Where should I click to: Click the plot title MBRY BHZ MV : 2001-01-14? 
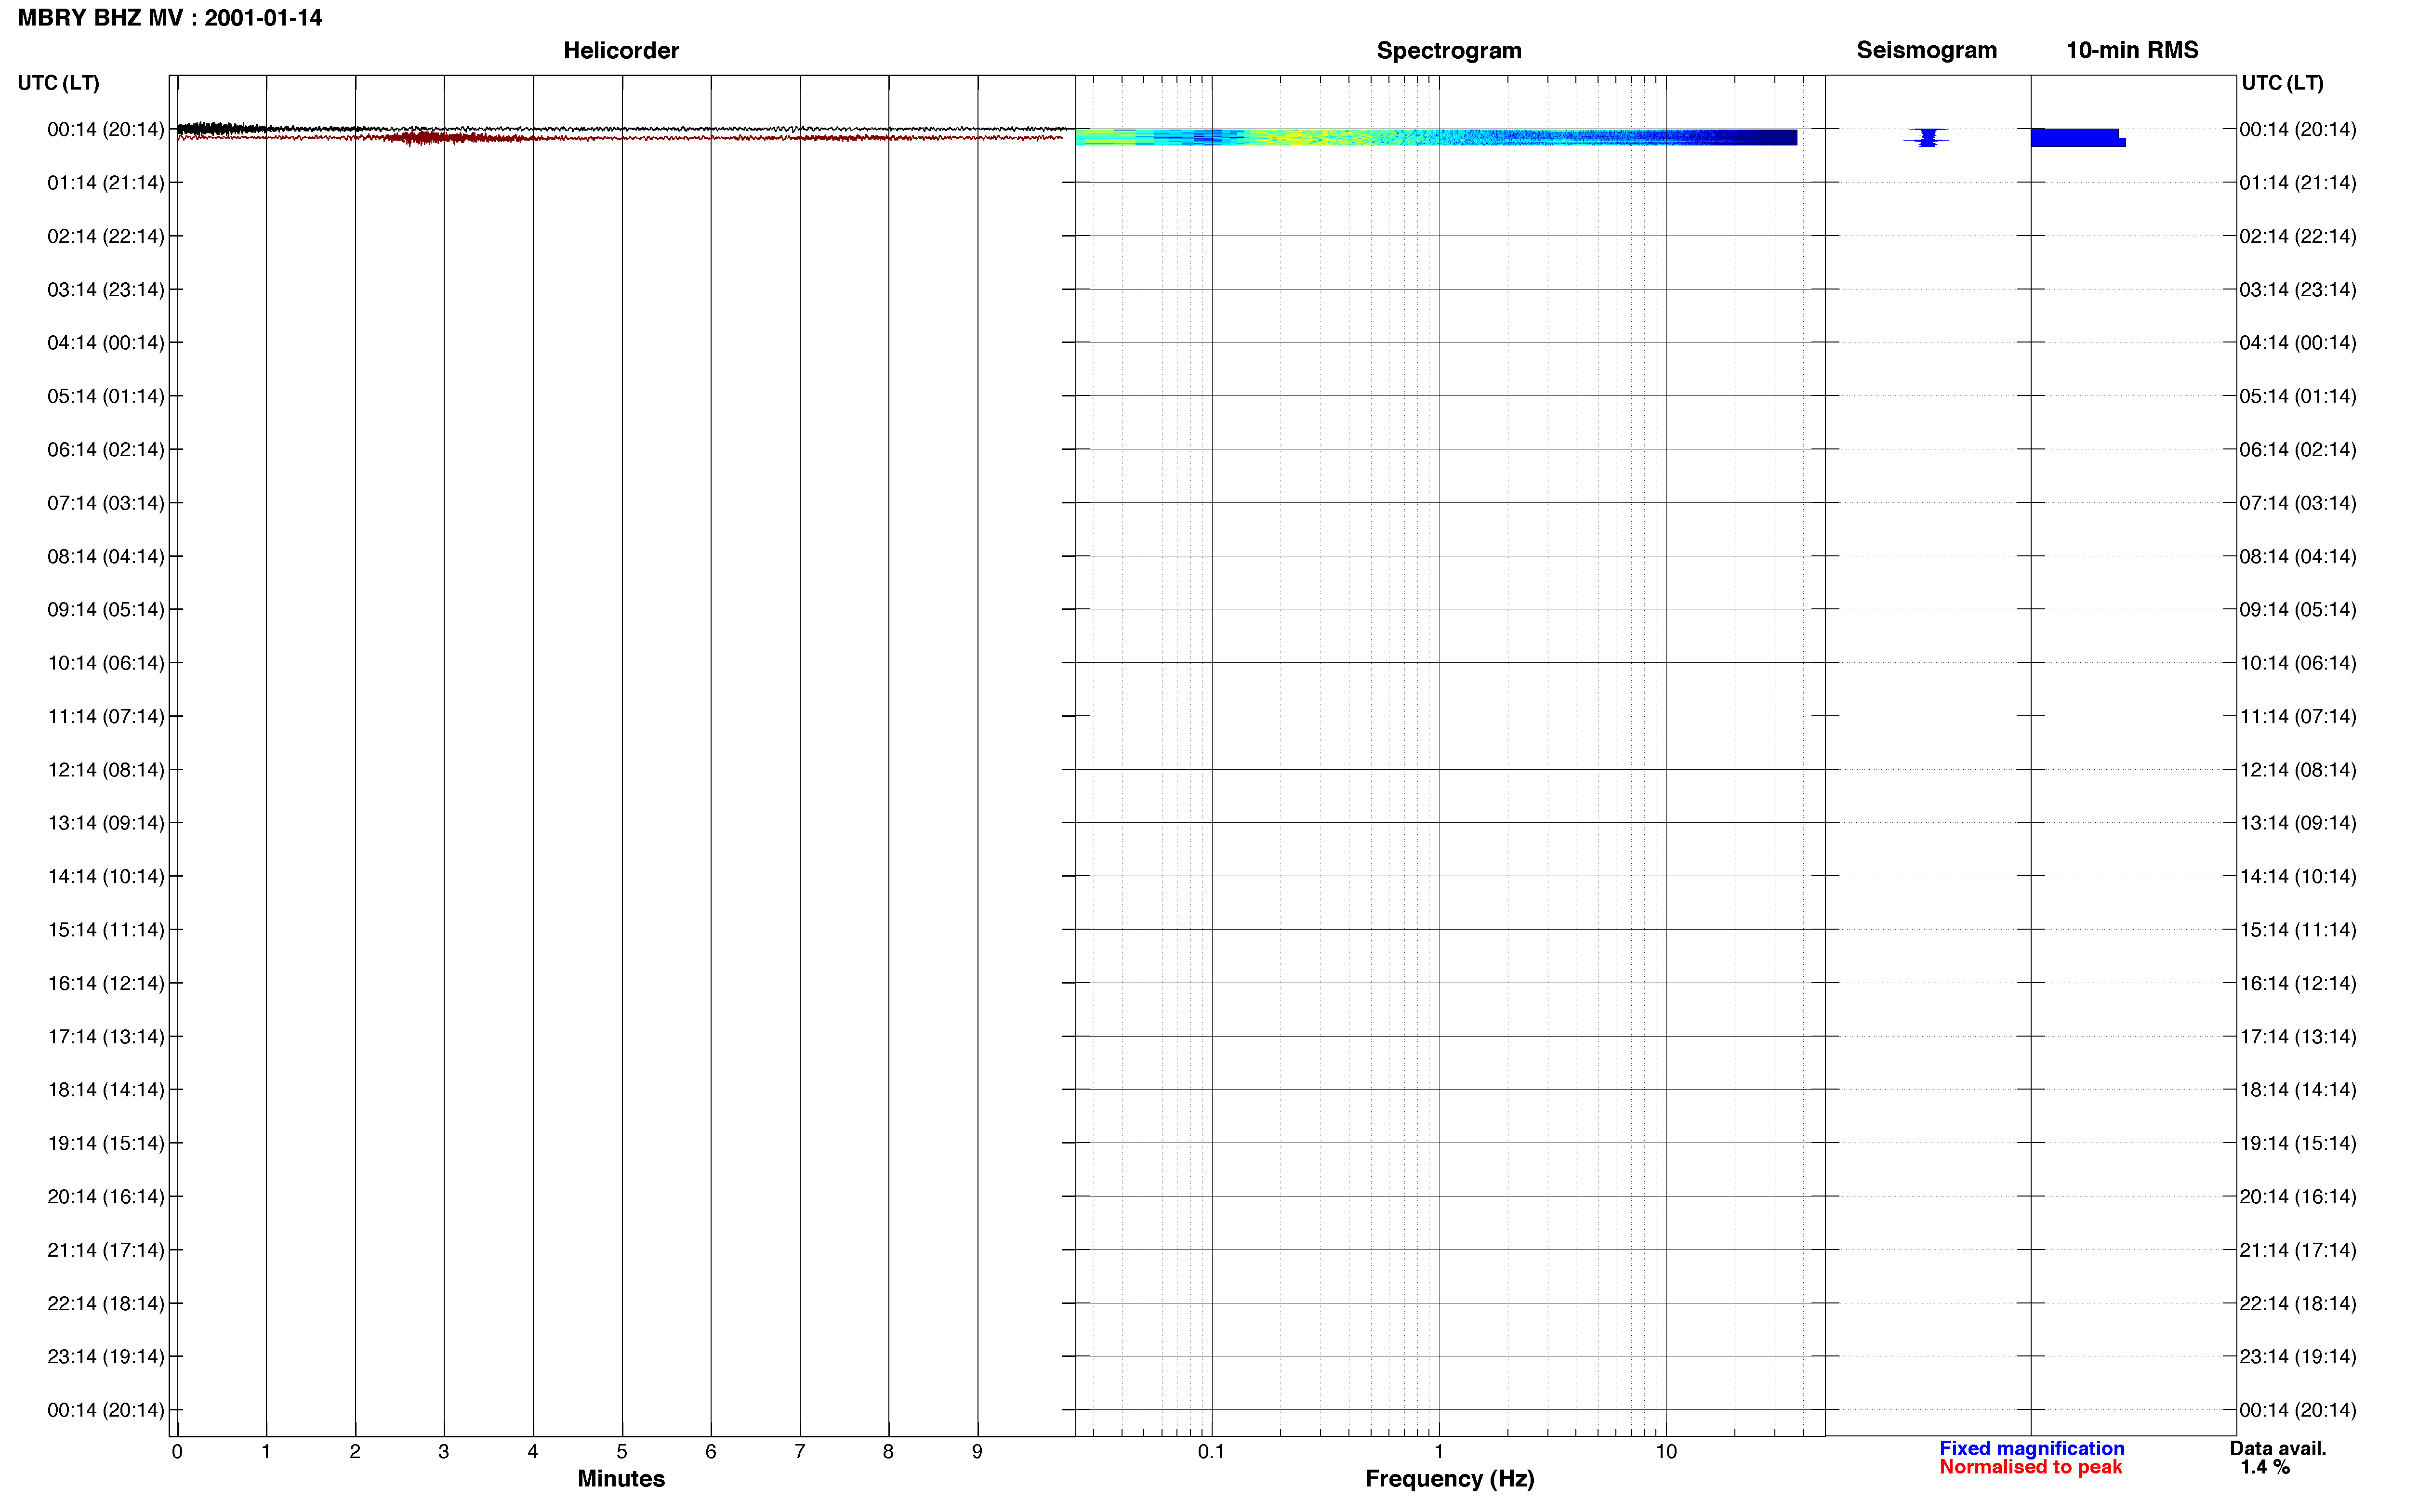170,18
